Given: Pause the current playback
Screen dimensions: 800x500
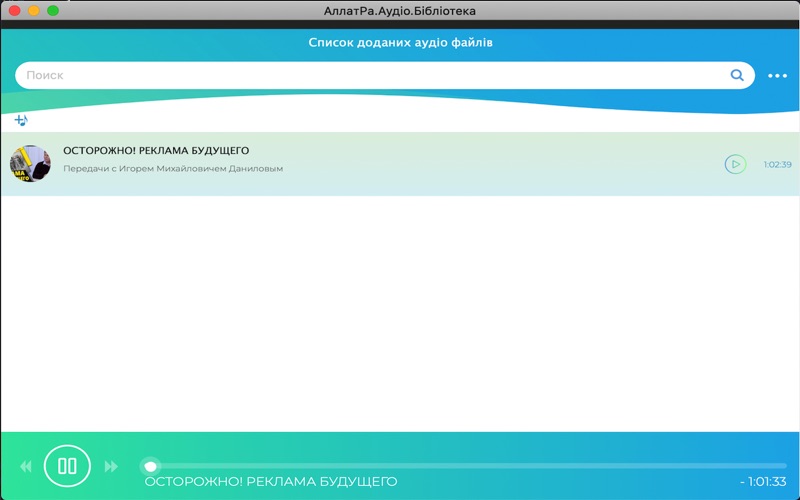Looking at the screenshot, I should coord(67,466).
